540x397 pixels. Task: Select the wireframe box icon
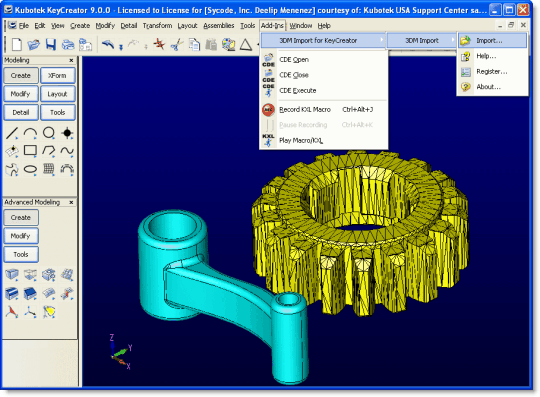[x=30, y=274]
